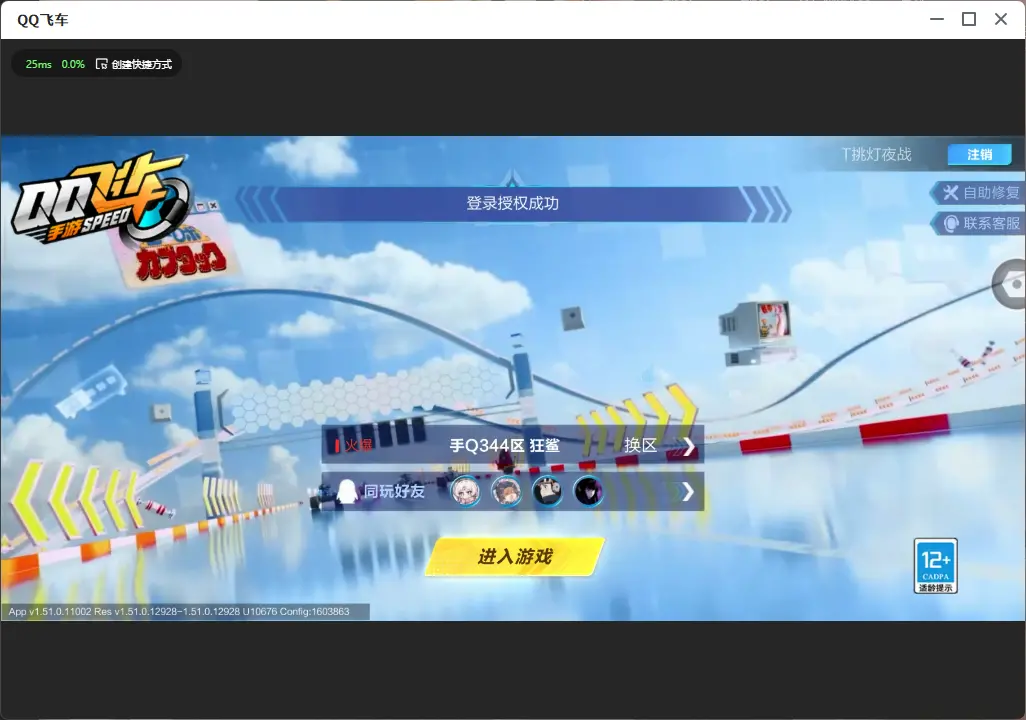This screenshot has height=720, width=1026.
Task: Select first friend avatar with white hair
Action: (x=466, y=491)
